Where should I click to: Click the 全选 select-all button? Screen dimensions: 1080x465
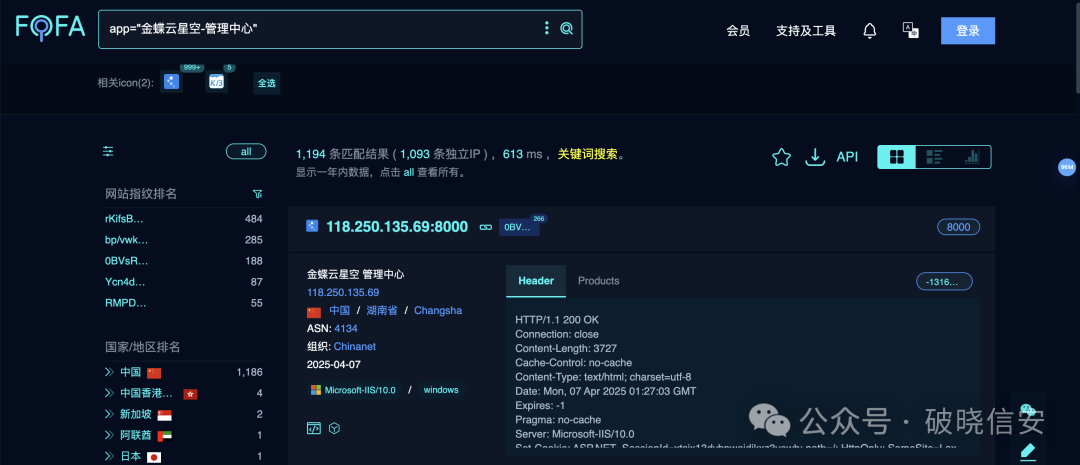(x=267, y=83)
